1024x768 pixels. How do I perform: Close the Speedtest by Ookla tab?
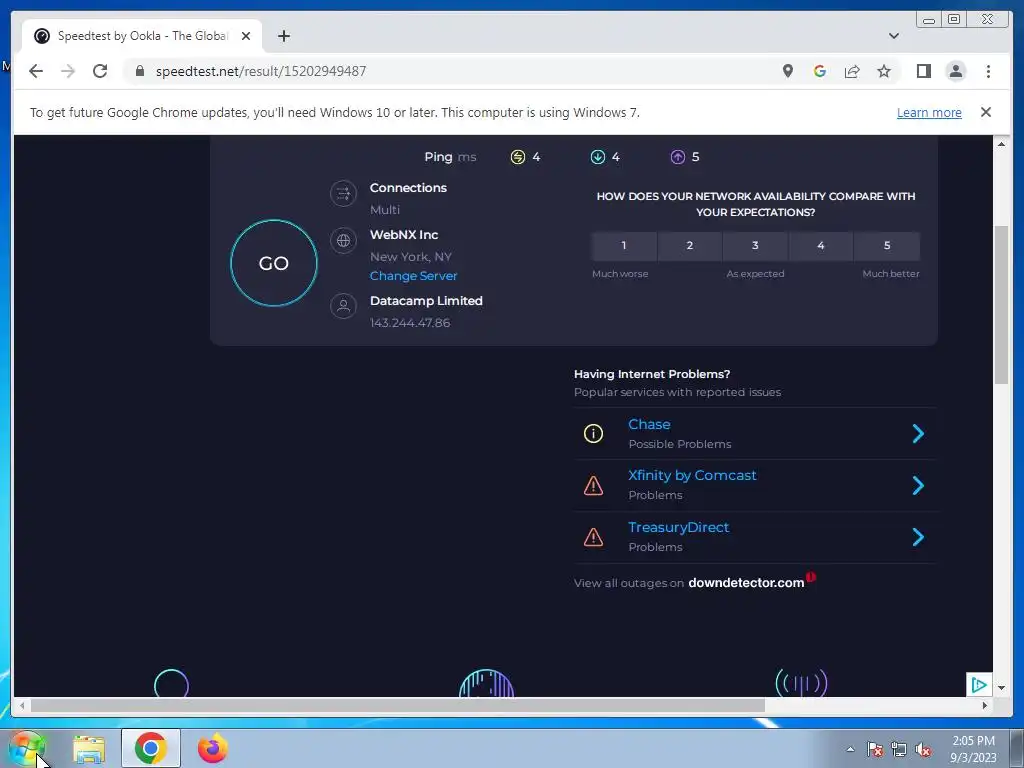[246, 36]
